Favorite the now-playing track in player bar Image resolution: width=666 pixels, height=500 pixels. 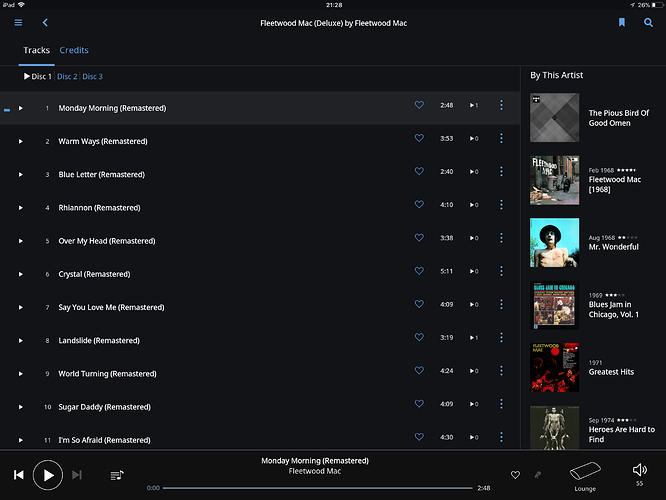tap(515, 475)
